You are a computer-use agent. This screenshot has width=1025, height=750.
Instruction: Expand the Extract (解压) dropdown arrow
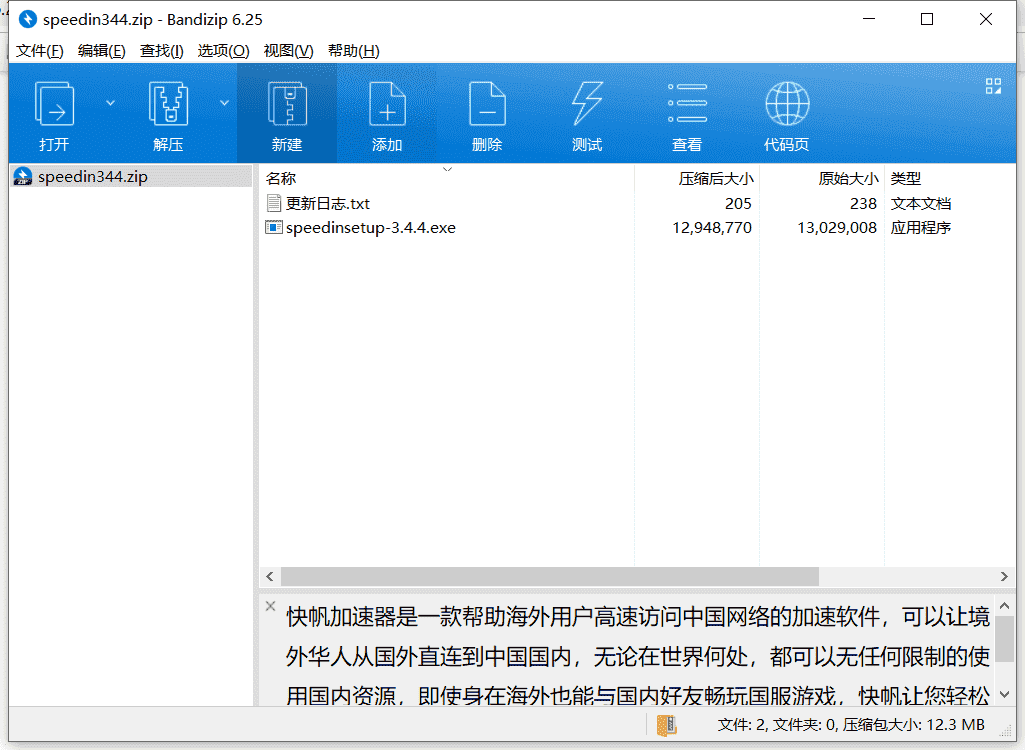click(224, 103)
